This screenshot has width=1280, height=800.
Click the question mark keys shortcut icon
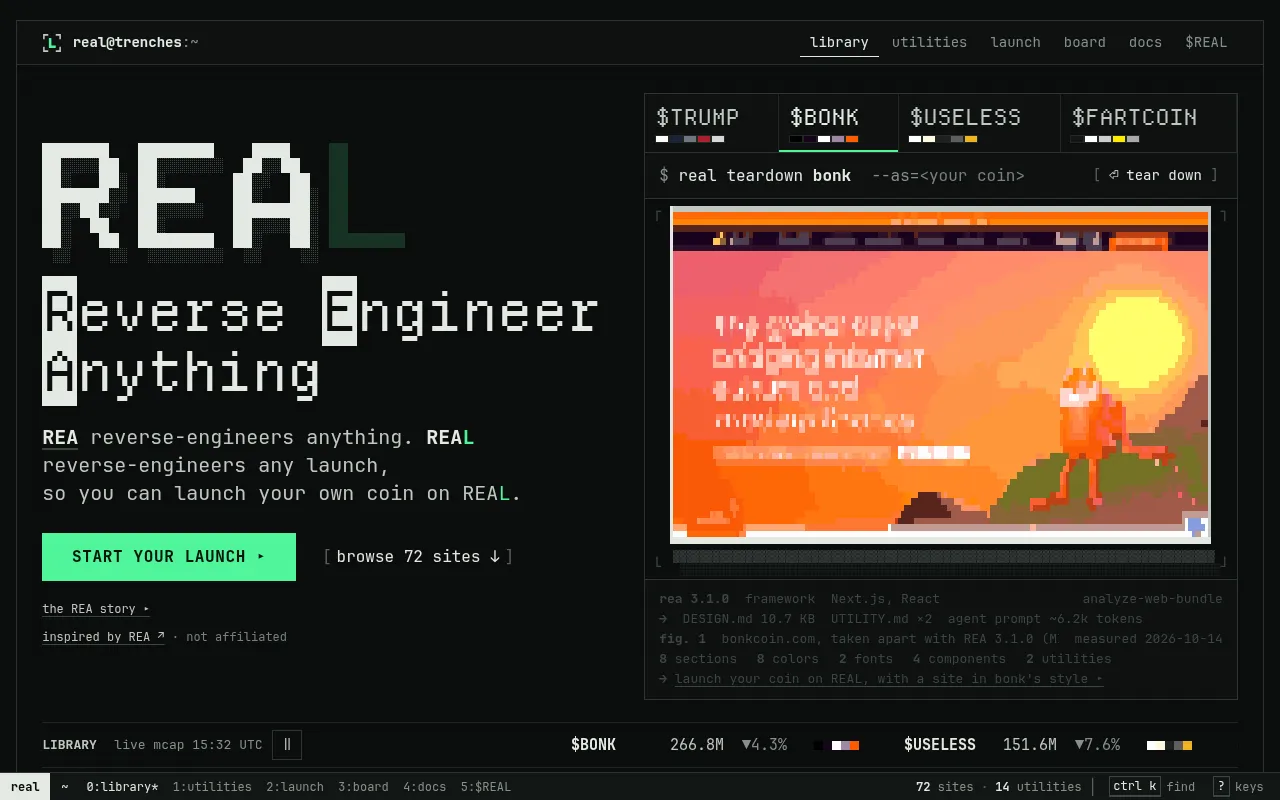(1221, 787)
